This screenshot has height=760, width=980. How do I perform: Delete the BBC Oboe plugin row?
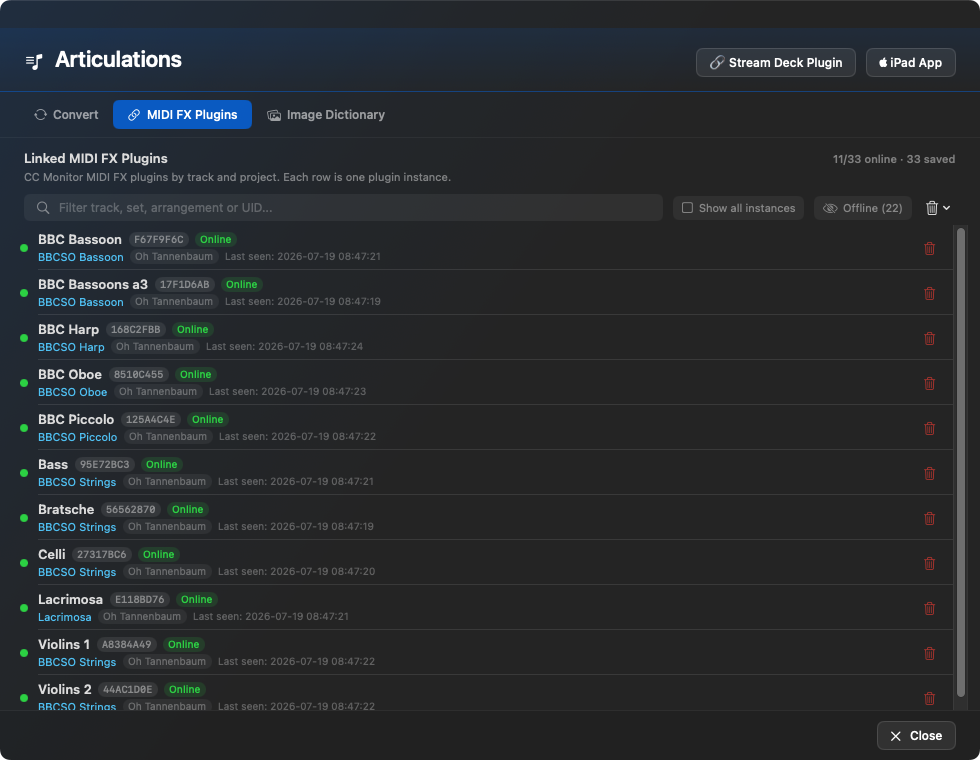click(929, 383)
